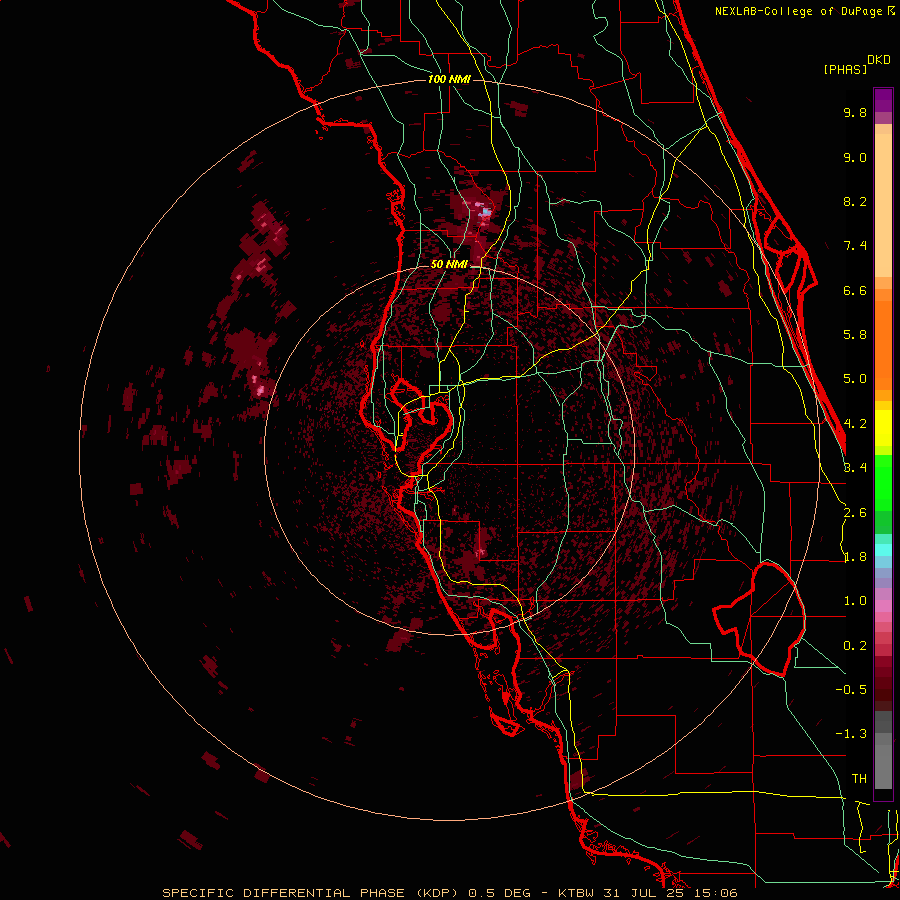Click the TH threshold legend label
Screen dimensions: 900x900
(x=859, y=779)
